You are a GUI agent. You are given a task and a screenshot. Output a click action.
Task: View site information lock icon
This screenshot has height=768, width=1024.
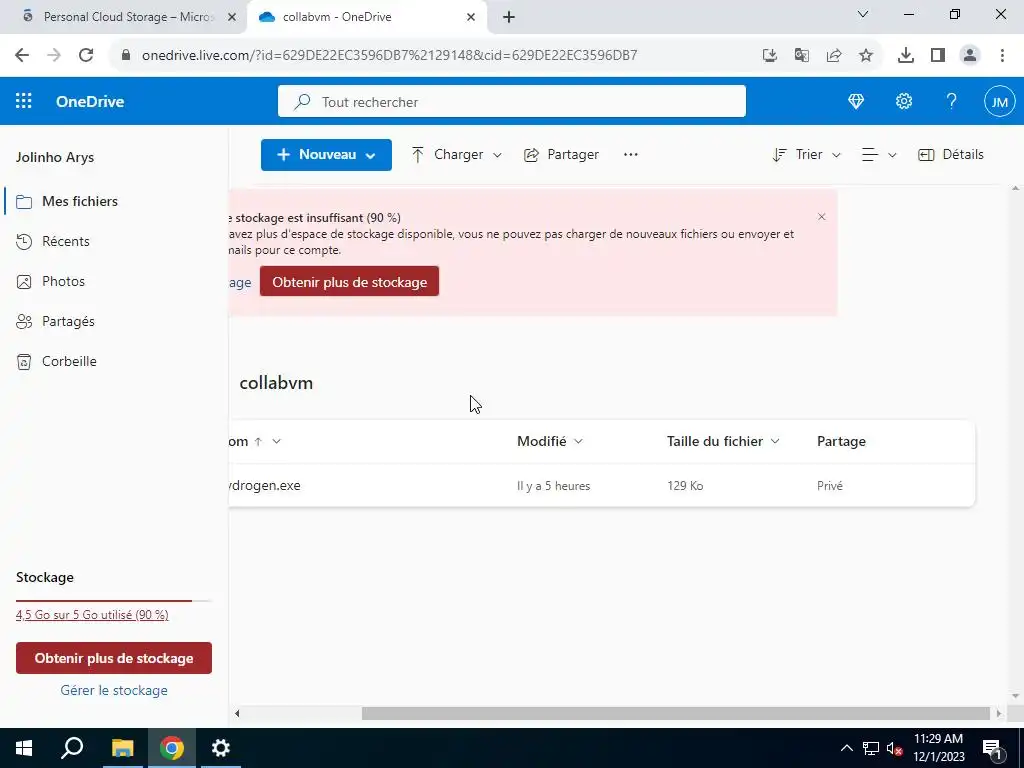[127, 56]
